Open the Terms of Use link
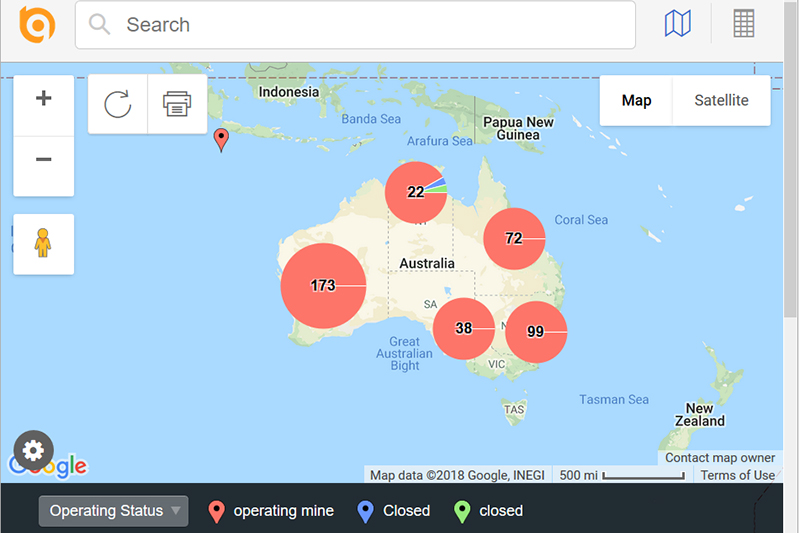800x533 pixels. pyautogui.click(x=737, y=475)
